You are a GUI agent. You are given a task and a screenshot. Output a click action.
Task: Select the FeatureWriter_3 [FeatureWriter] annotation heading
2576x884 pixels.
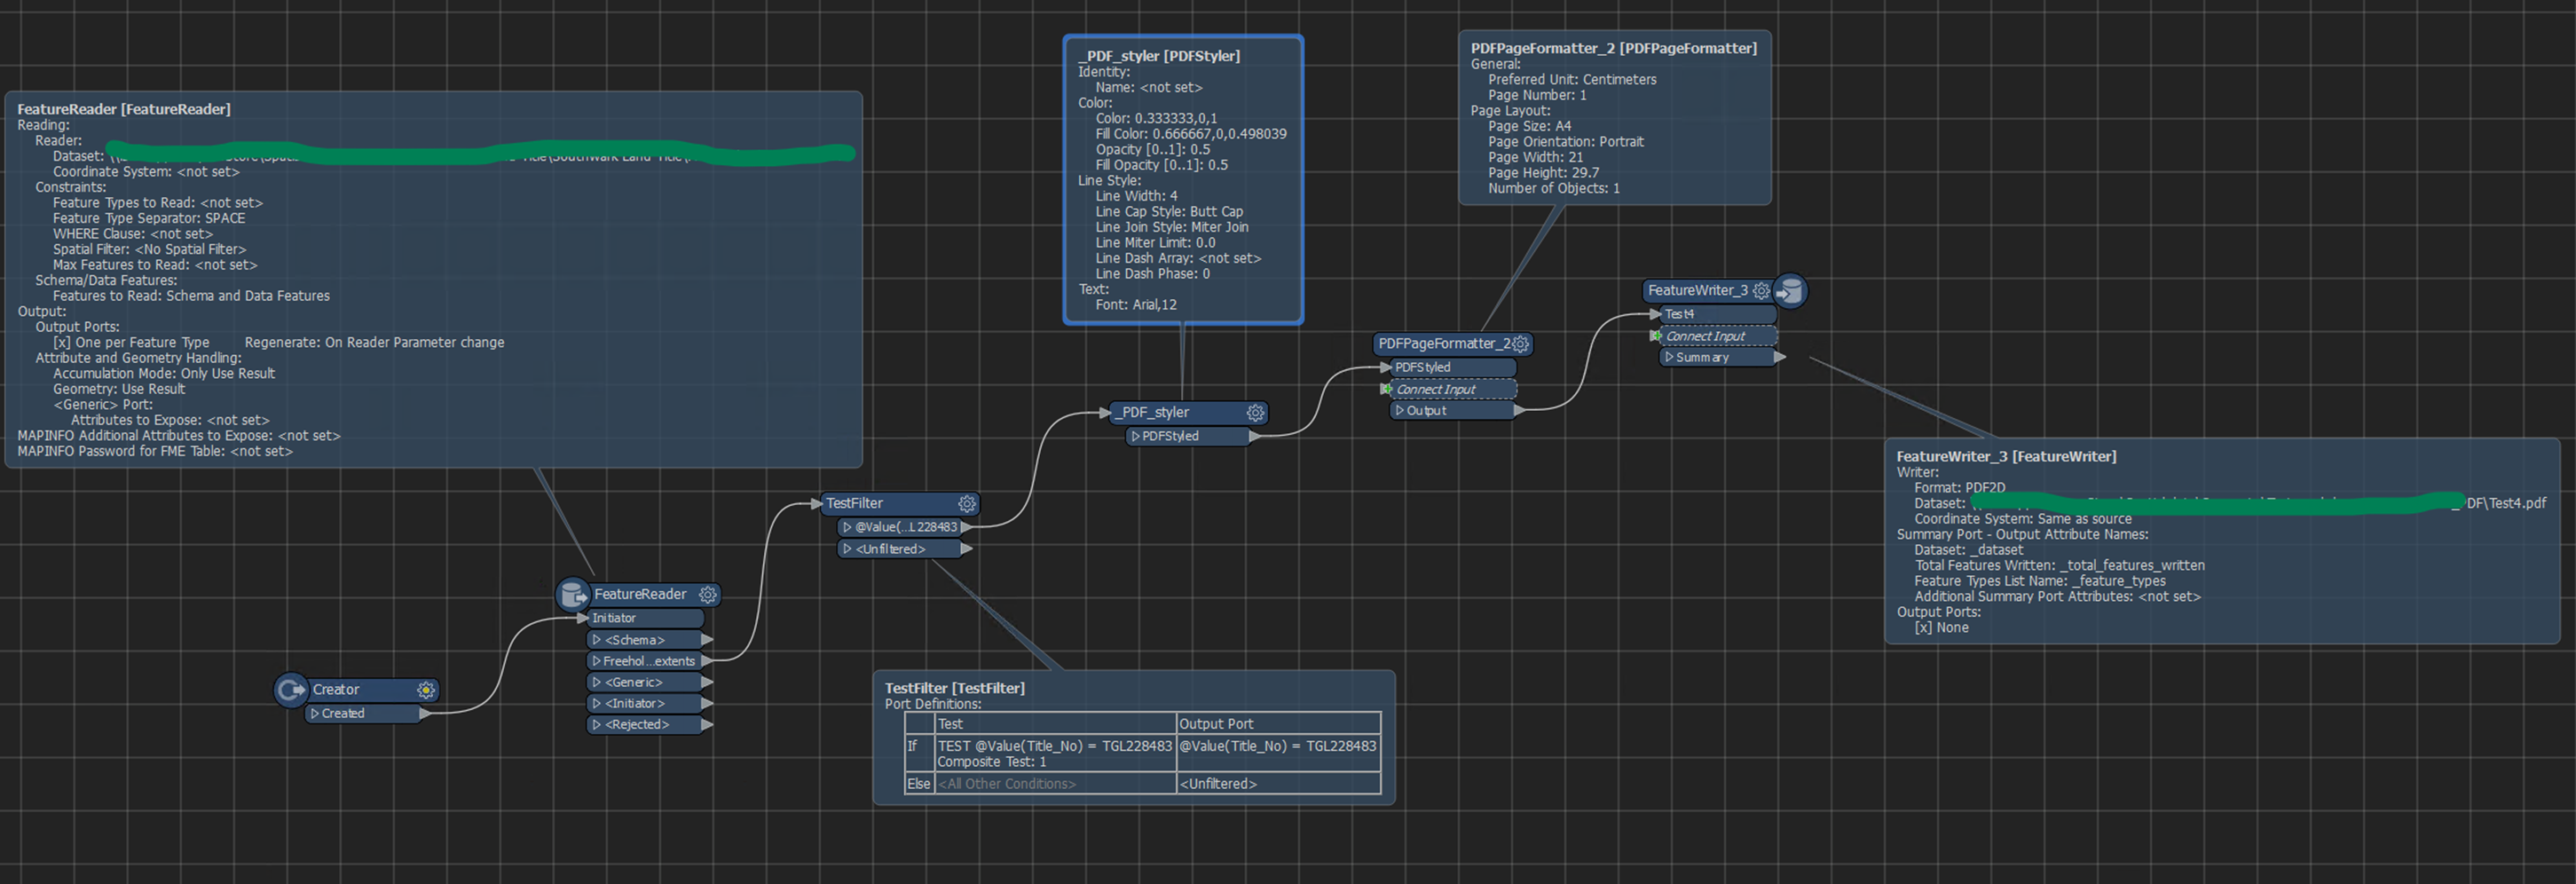(x=2006, y=457)
